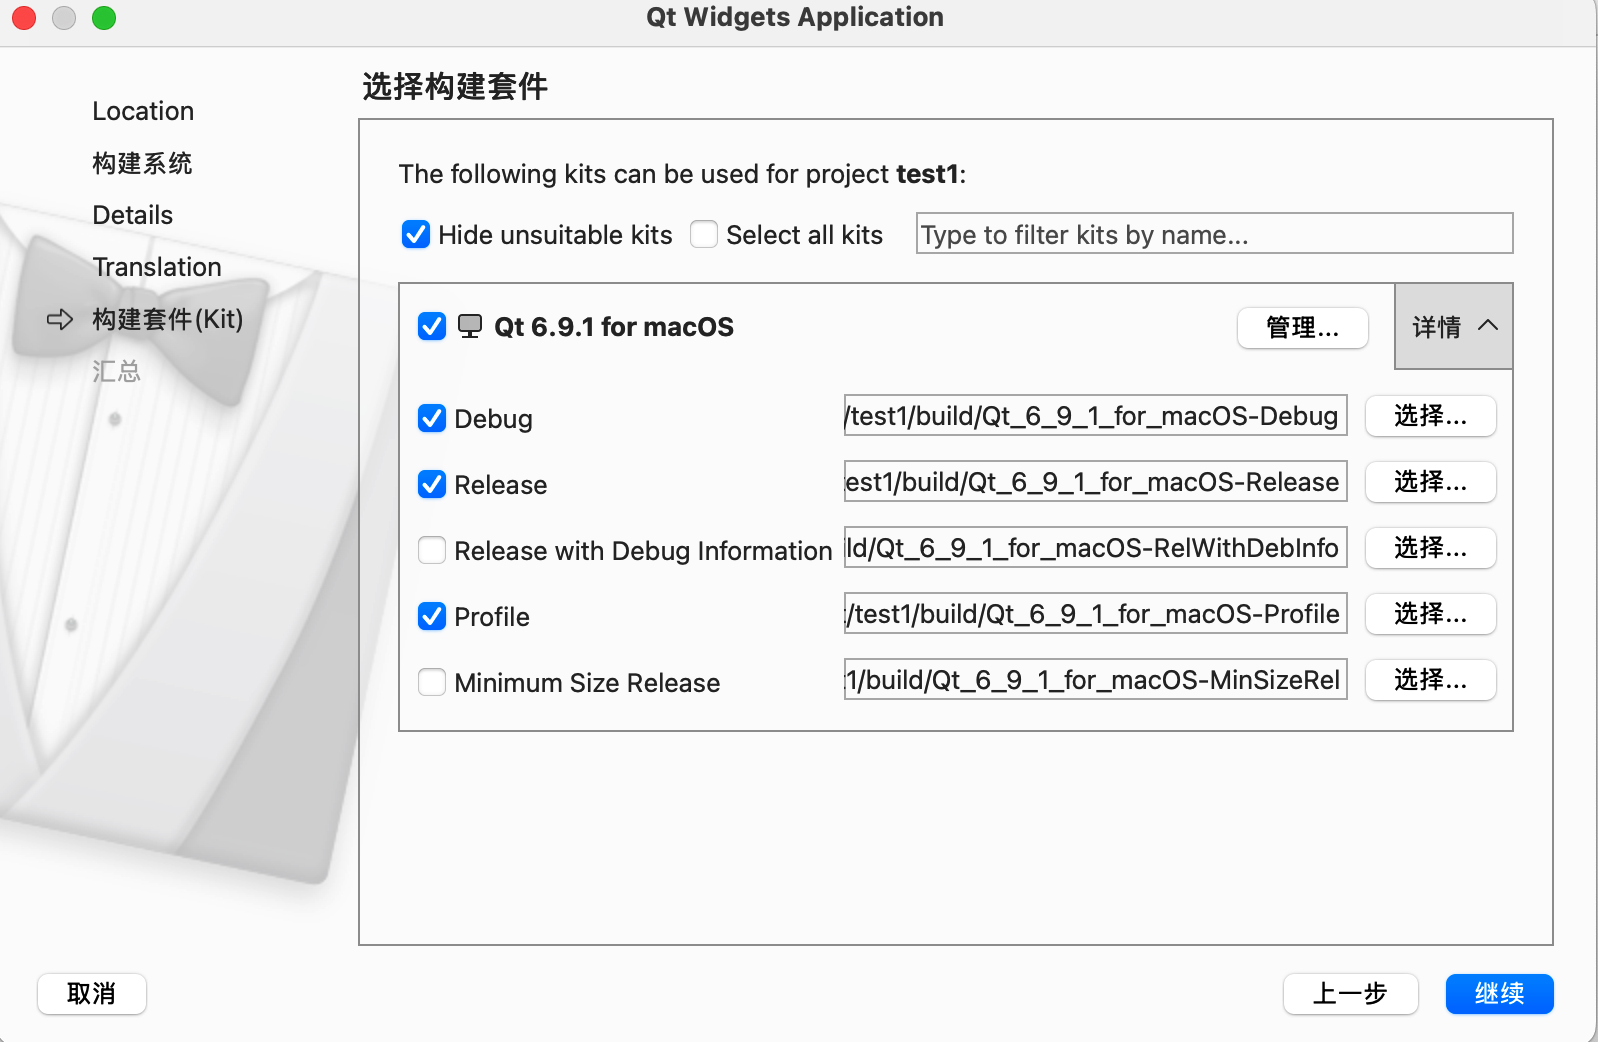The height and width of the screenshot is (1042, 1598).
Task: Select the 汇总 summary step
Action: click(x=116, y=371)
